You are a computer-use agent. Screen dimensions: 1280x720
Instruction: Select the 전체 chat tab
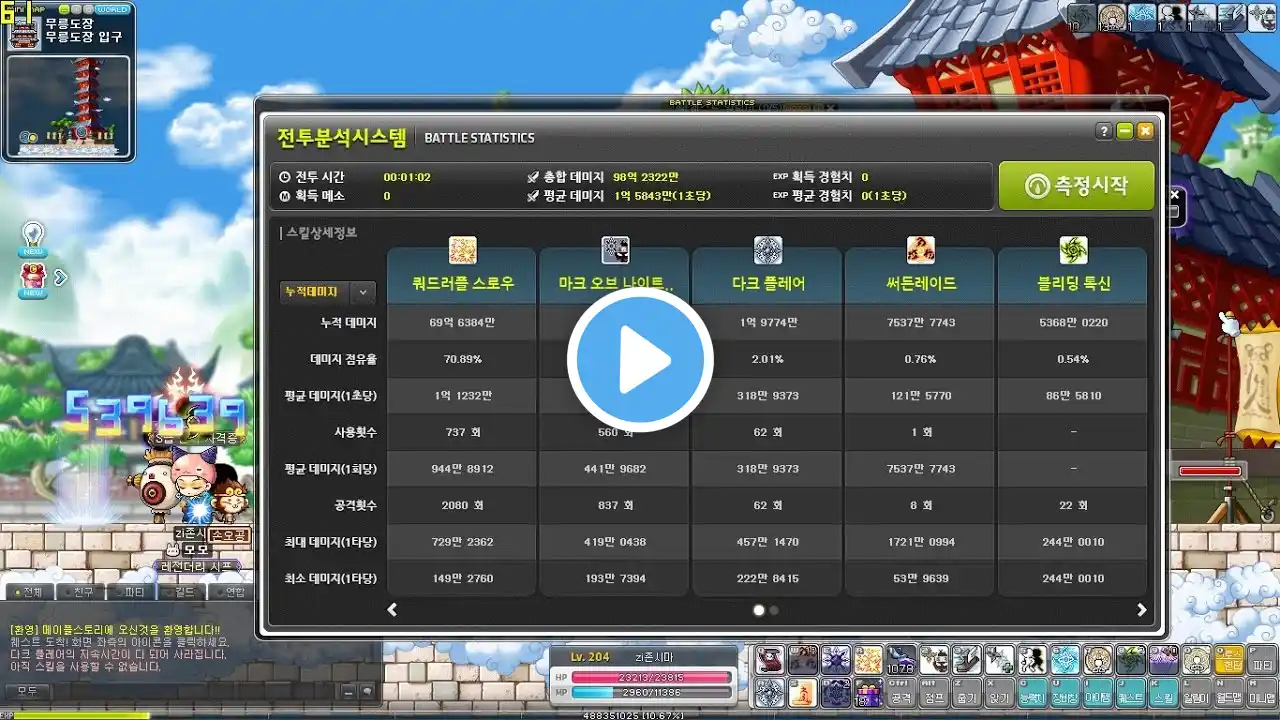tap(30, 592)
